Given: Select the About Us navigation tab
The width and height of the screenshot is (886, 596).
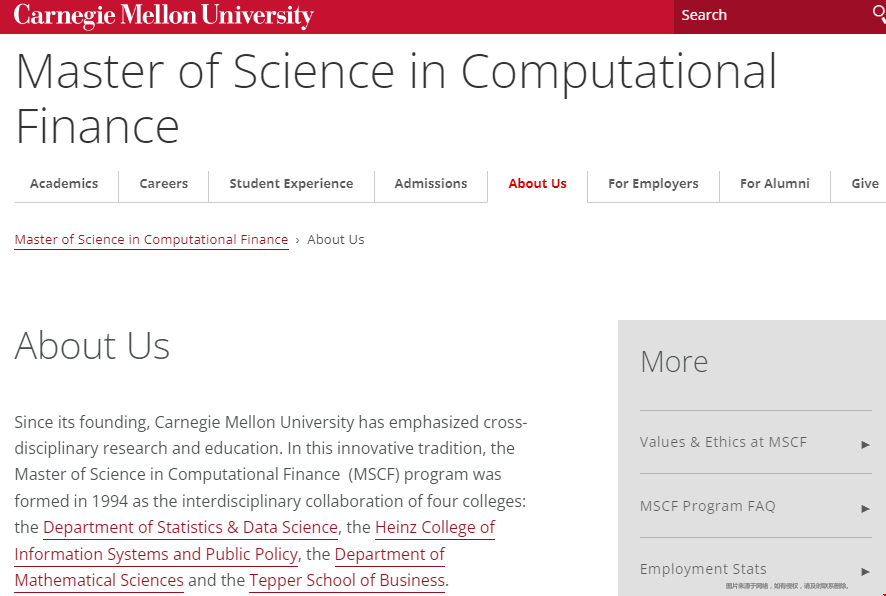Looking at the screenshot, I should pyautogui.click(x=537, y=184).
